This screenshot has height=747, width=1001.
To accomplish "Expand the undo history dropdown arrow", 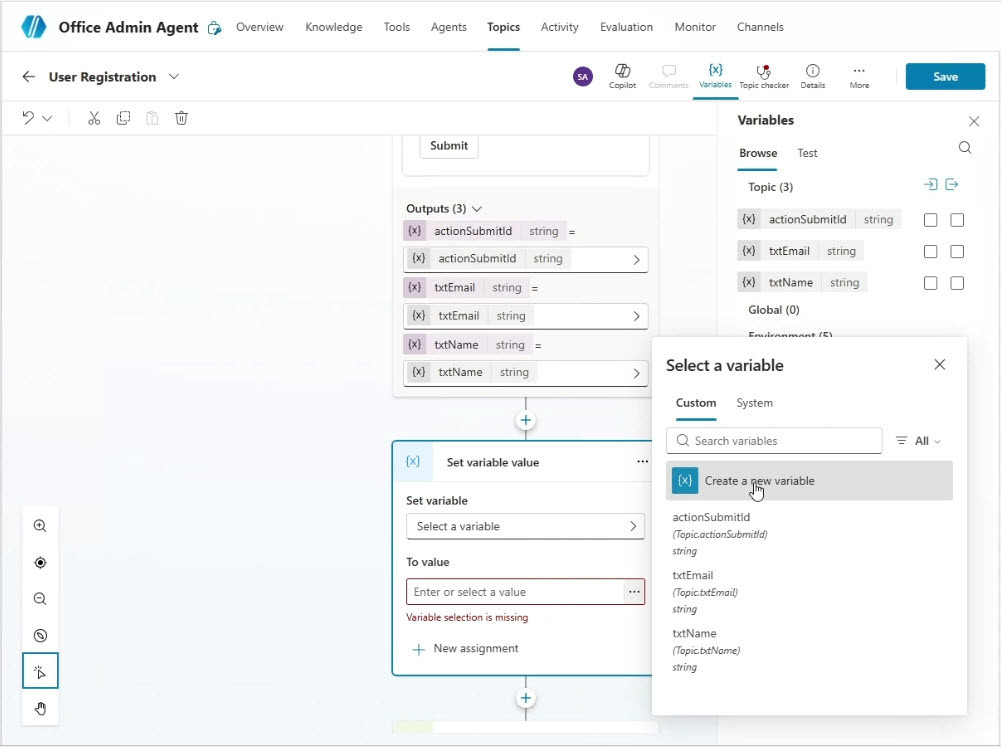I will tap(47, 118).
